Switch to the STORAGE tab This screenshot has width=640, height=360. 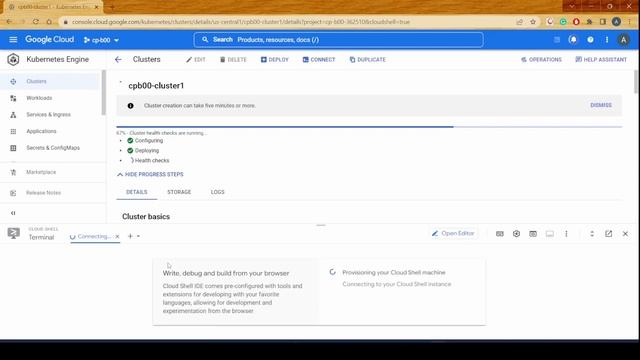tap(179, 192)
